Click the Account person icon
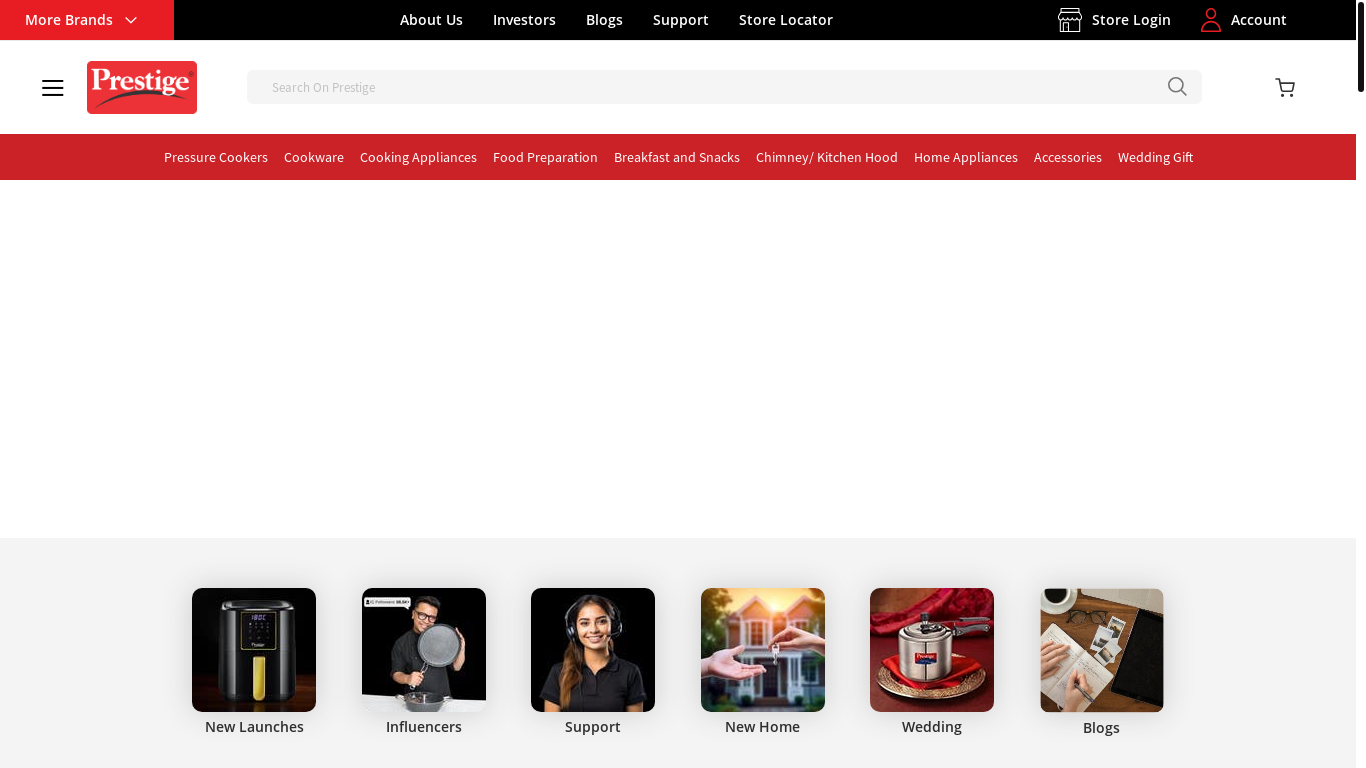1366x768 pixels. coord(1211,20)
